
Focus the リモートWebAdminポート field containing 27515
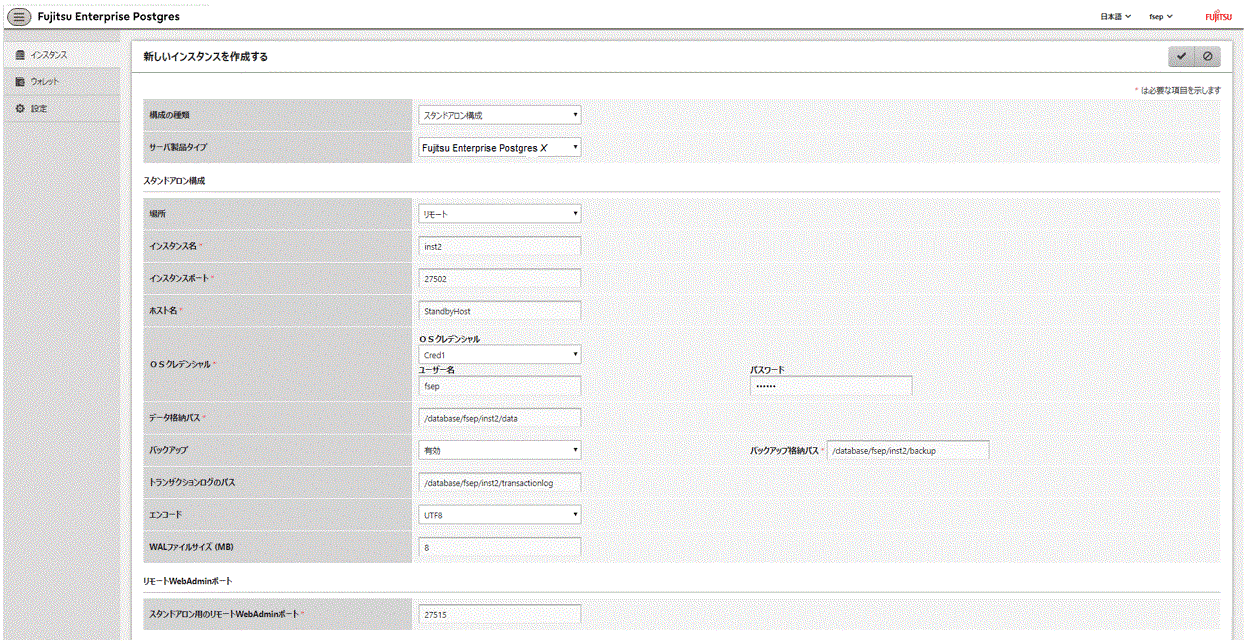(x=500, y=614)
